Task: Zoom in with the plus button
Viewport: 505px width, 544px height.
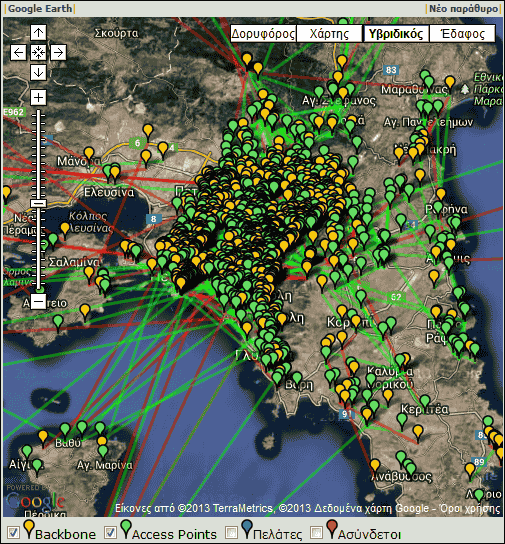Action: coord(38,97)
